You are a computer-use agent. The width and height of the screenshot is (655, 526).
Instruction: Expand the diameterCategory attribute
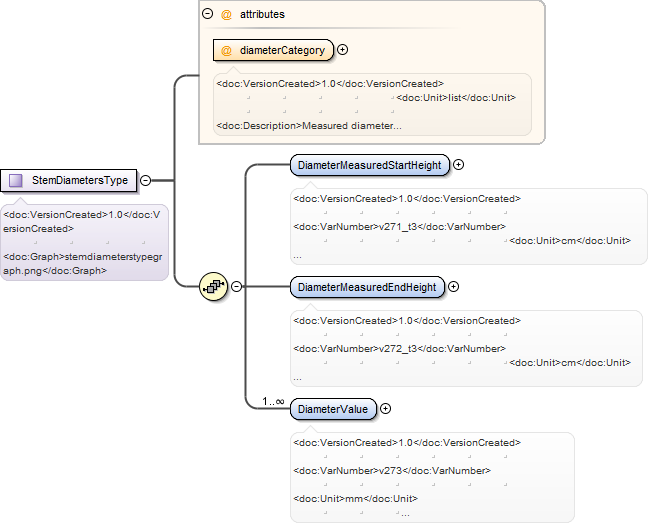pos(343,50)
